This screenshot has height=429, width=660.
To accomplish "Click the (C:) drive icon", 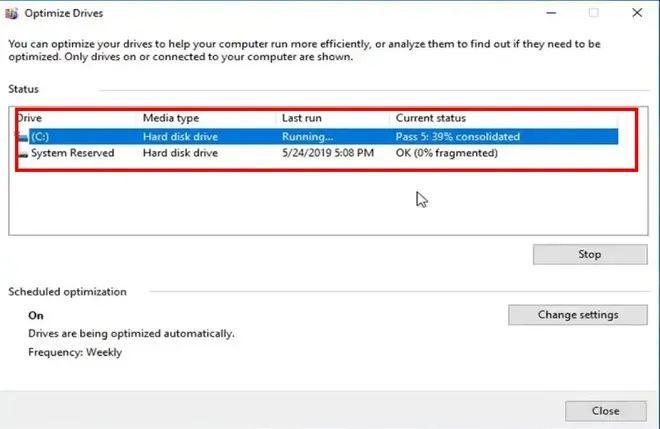I will (x=23, y=137).
